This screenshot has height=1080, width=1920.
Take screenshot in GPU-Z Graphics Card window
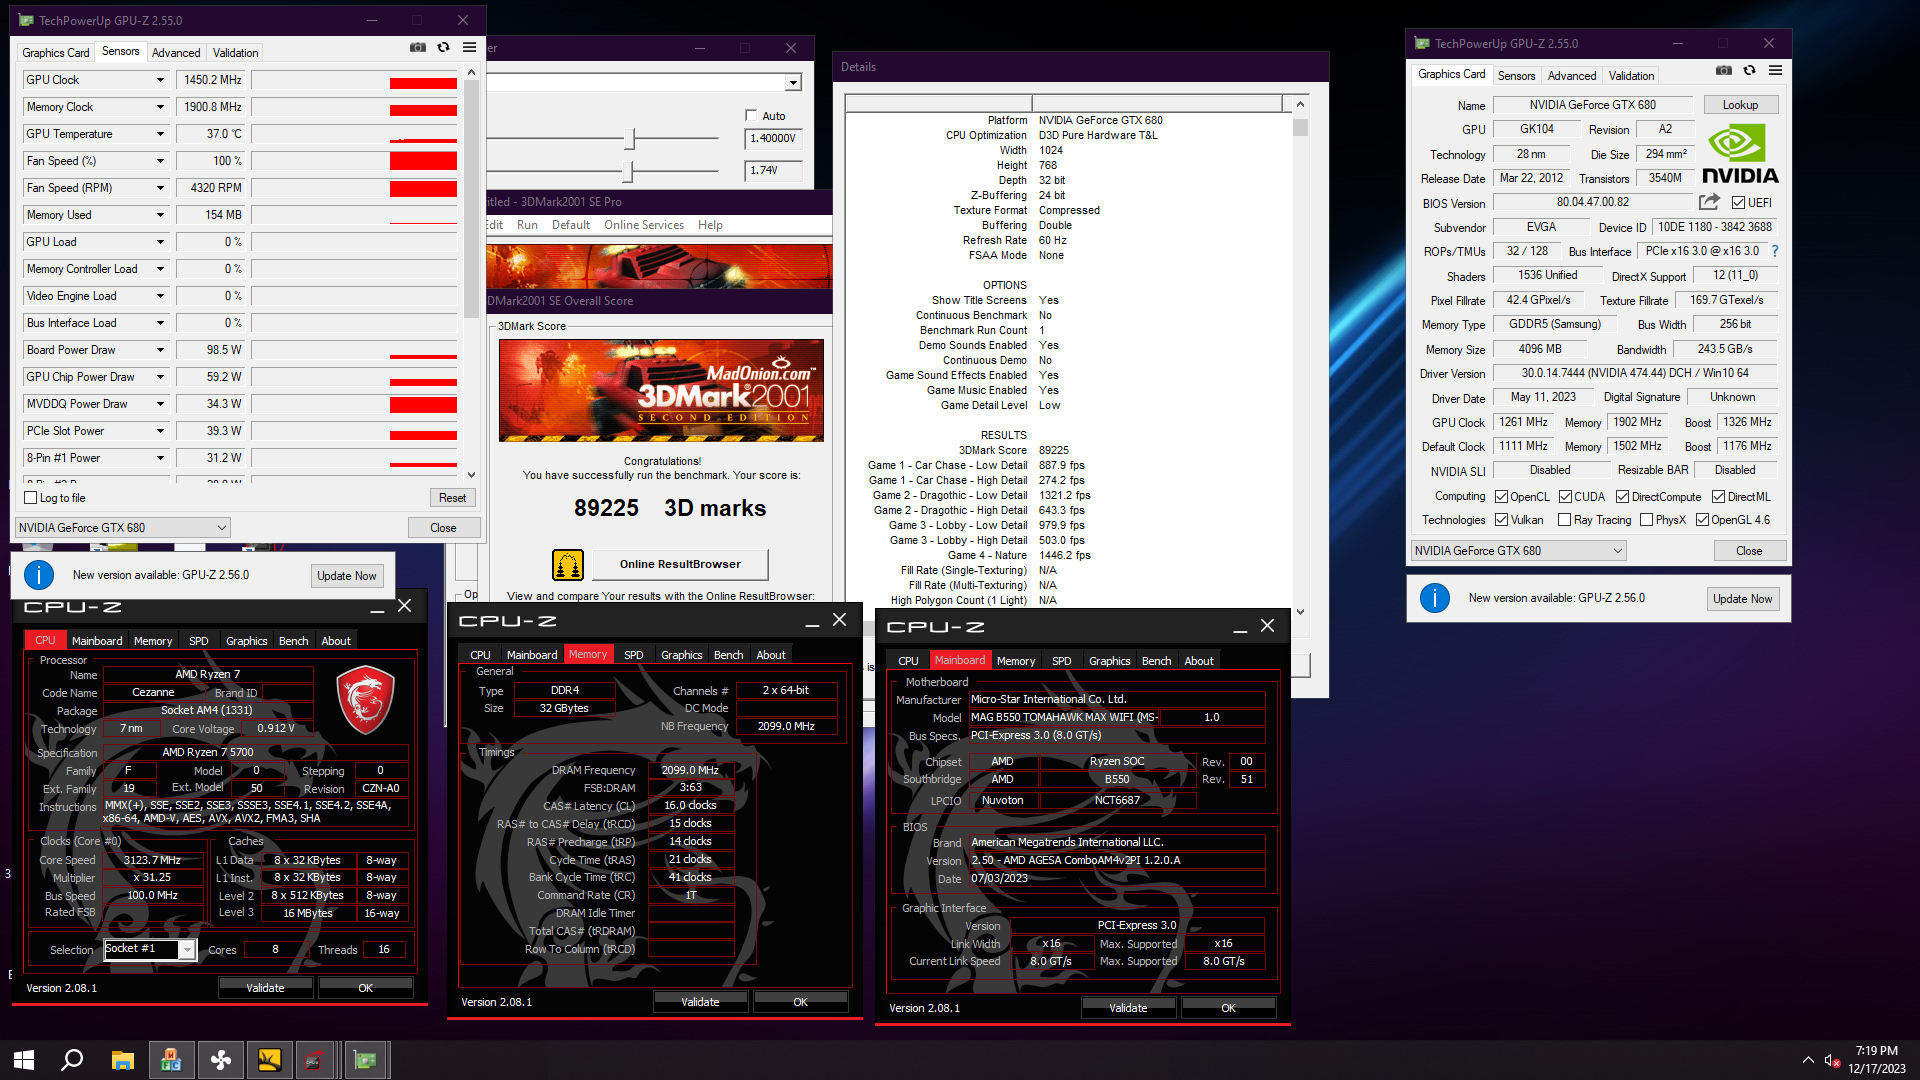tap(1724, 70)
